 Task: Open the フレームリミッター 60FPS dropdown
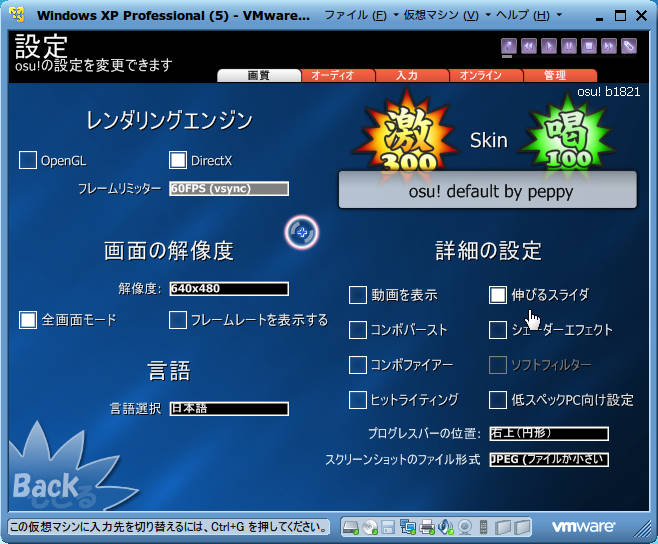(x=229, y=189)
